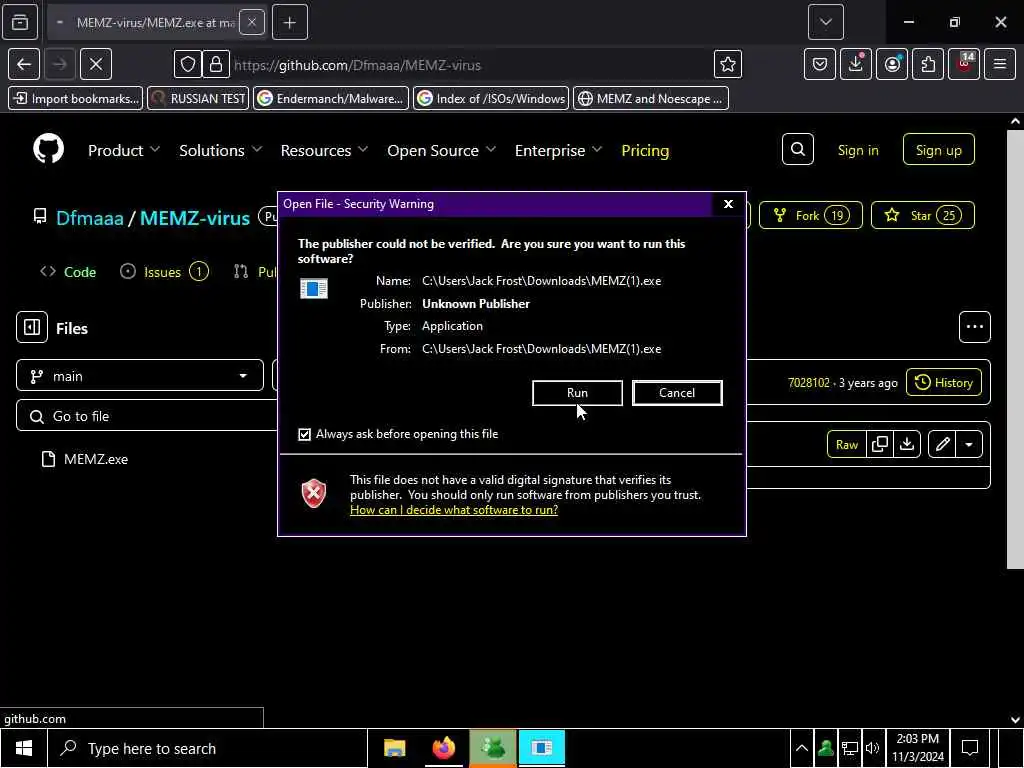Expand the Enterprise menu
This screenshot has width=1024, height=768.
(x=558, y=150)
